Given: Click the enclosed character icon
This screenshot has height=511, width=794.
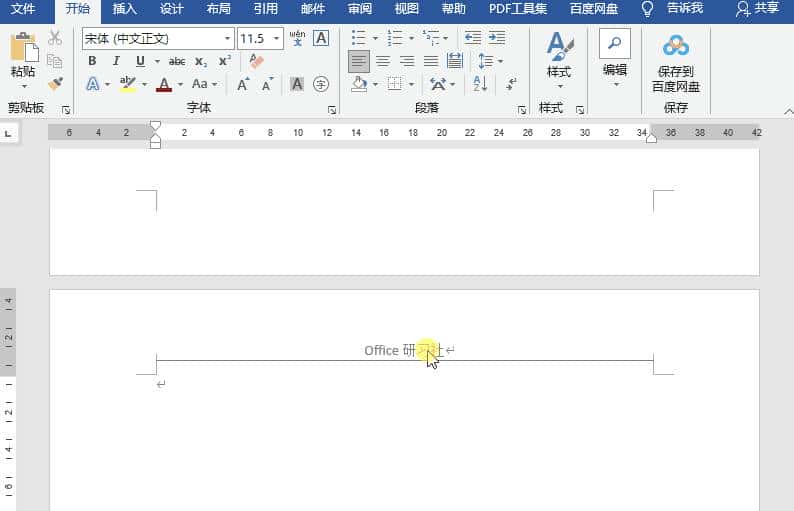Looking at the screenshot, I should pos(321,84).
